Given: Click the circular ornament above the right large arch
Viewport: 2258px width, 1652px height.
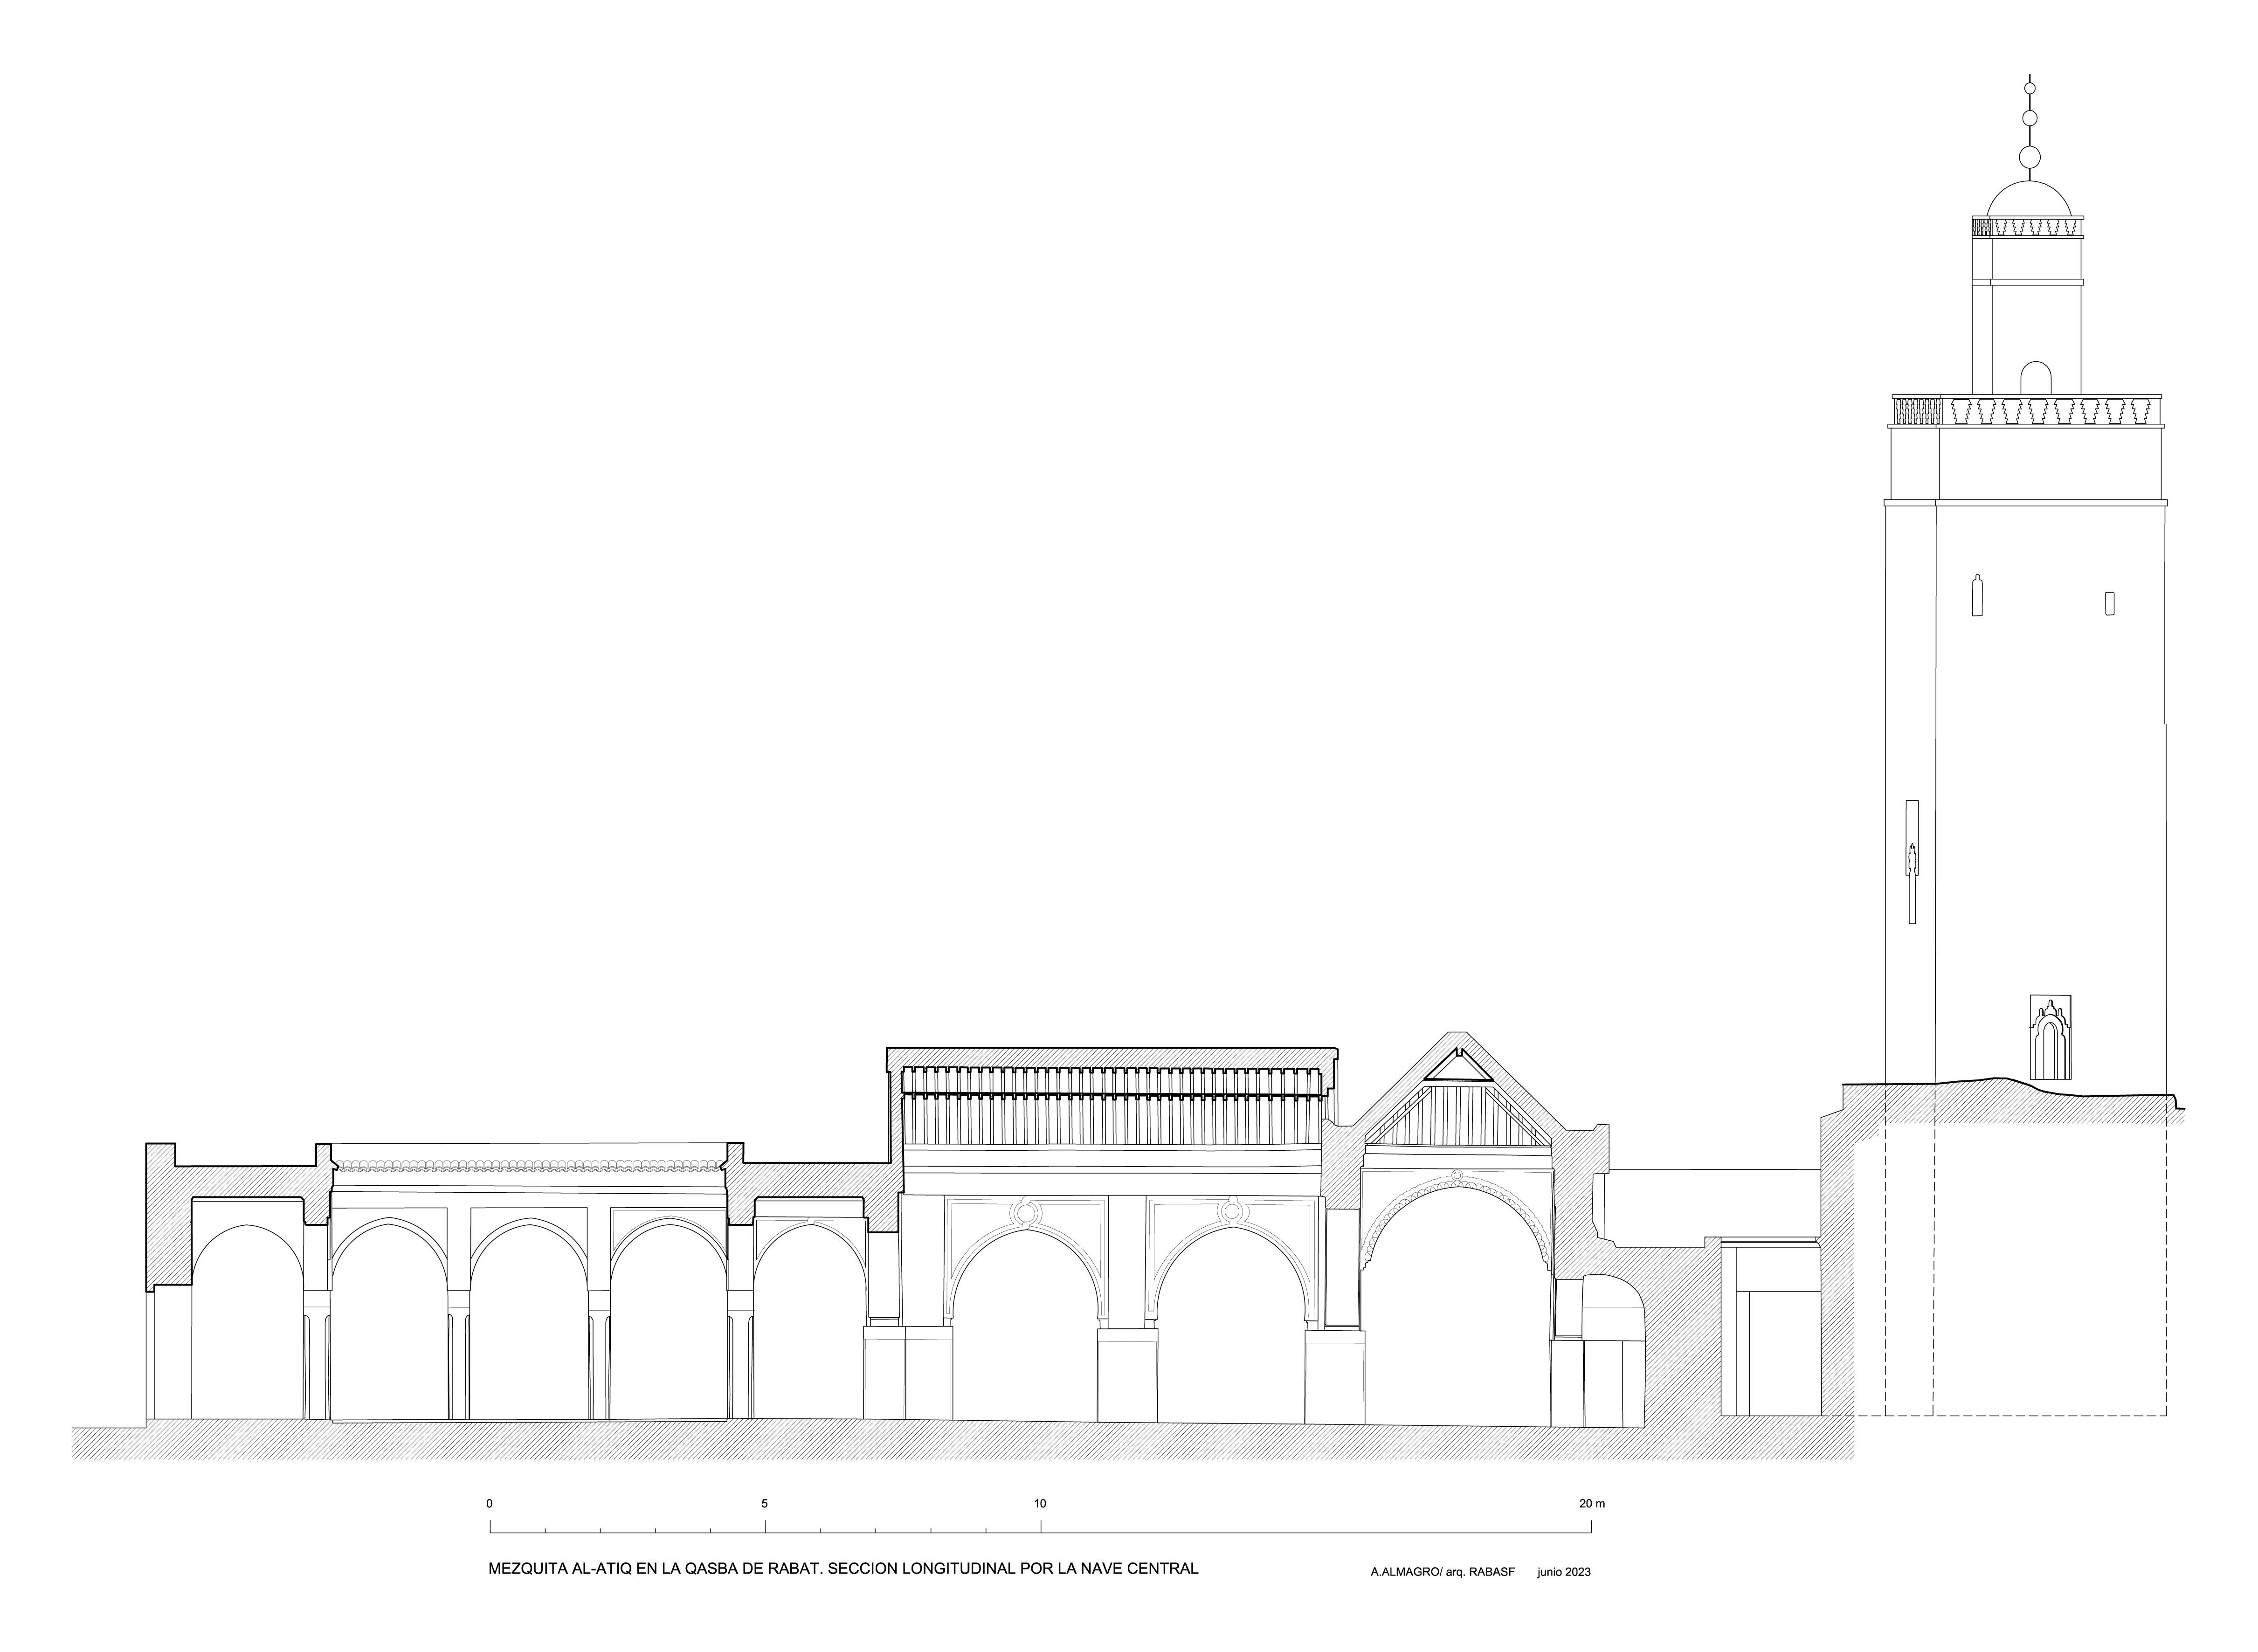Looking at the screenshot, I should 1231,1213.
